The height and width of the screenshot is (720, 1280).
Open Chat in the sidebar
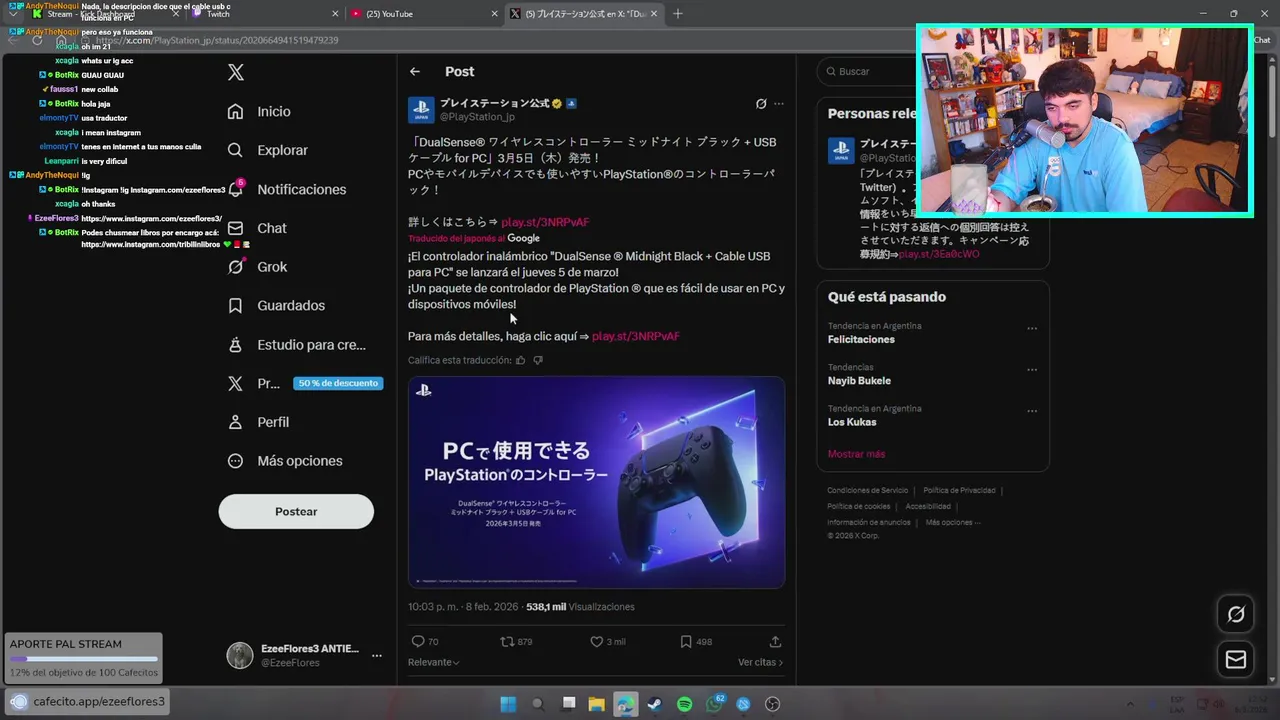click(x=272, y=228)
